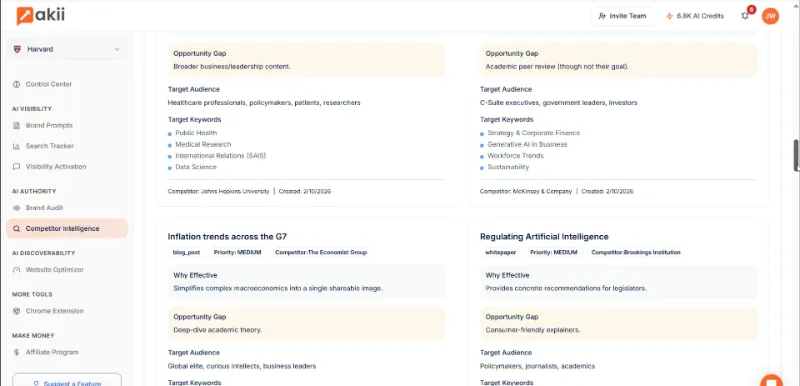Open the JW user avatar menu
This screenshot has width=800, height=386.
pos(770,16)
